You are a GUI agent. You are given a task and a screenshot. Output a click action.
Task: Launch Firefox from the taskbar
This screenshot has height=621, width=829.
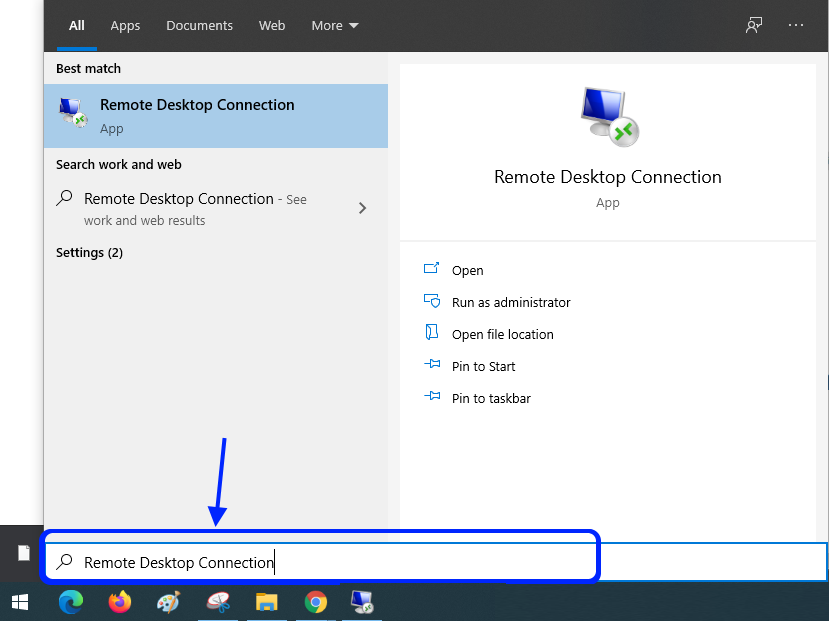120,602
